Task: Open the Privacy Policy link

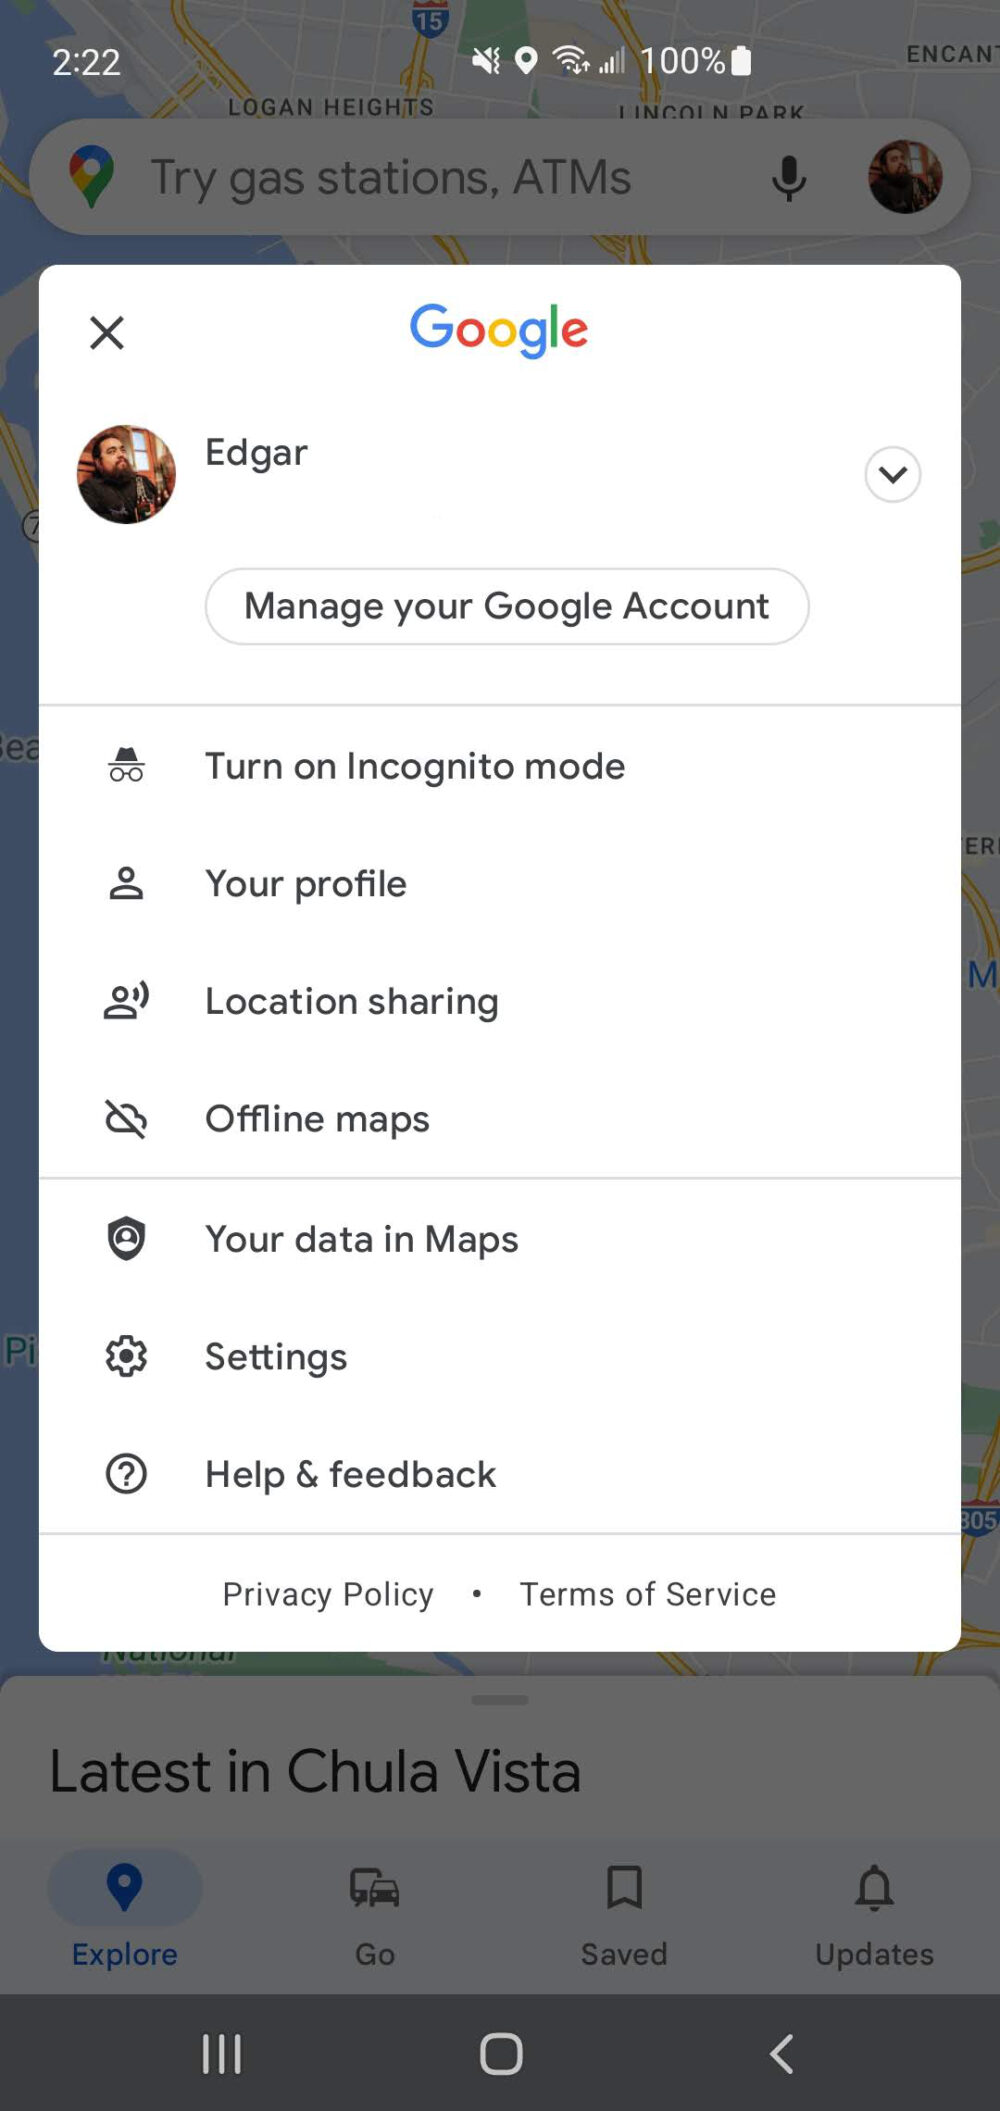Action: coord(328,1594)
